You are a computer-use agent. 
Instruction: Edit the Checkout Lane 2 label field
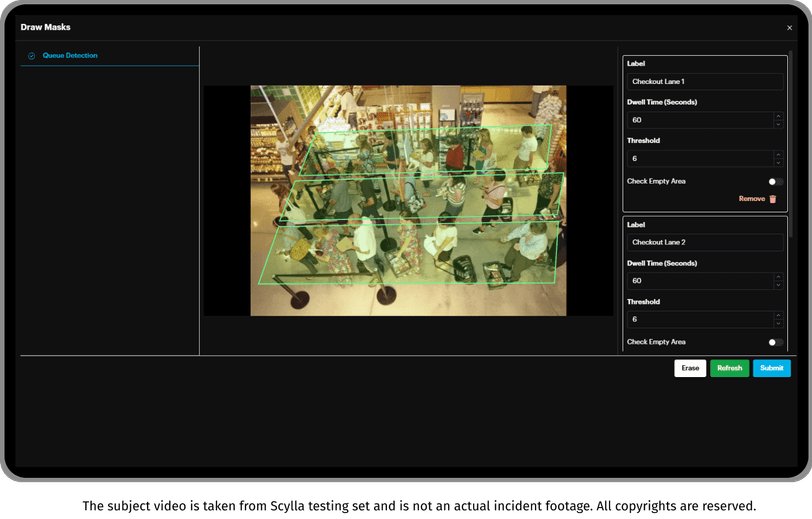pyautogui.click(x=705, y=242)
